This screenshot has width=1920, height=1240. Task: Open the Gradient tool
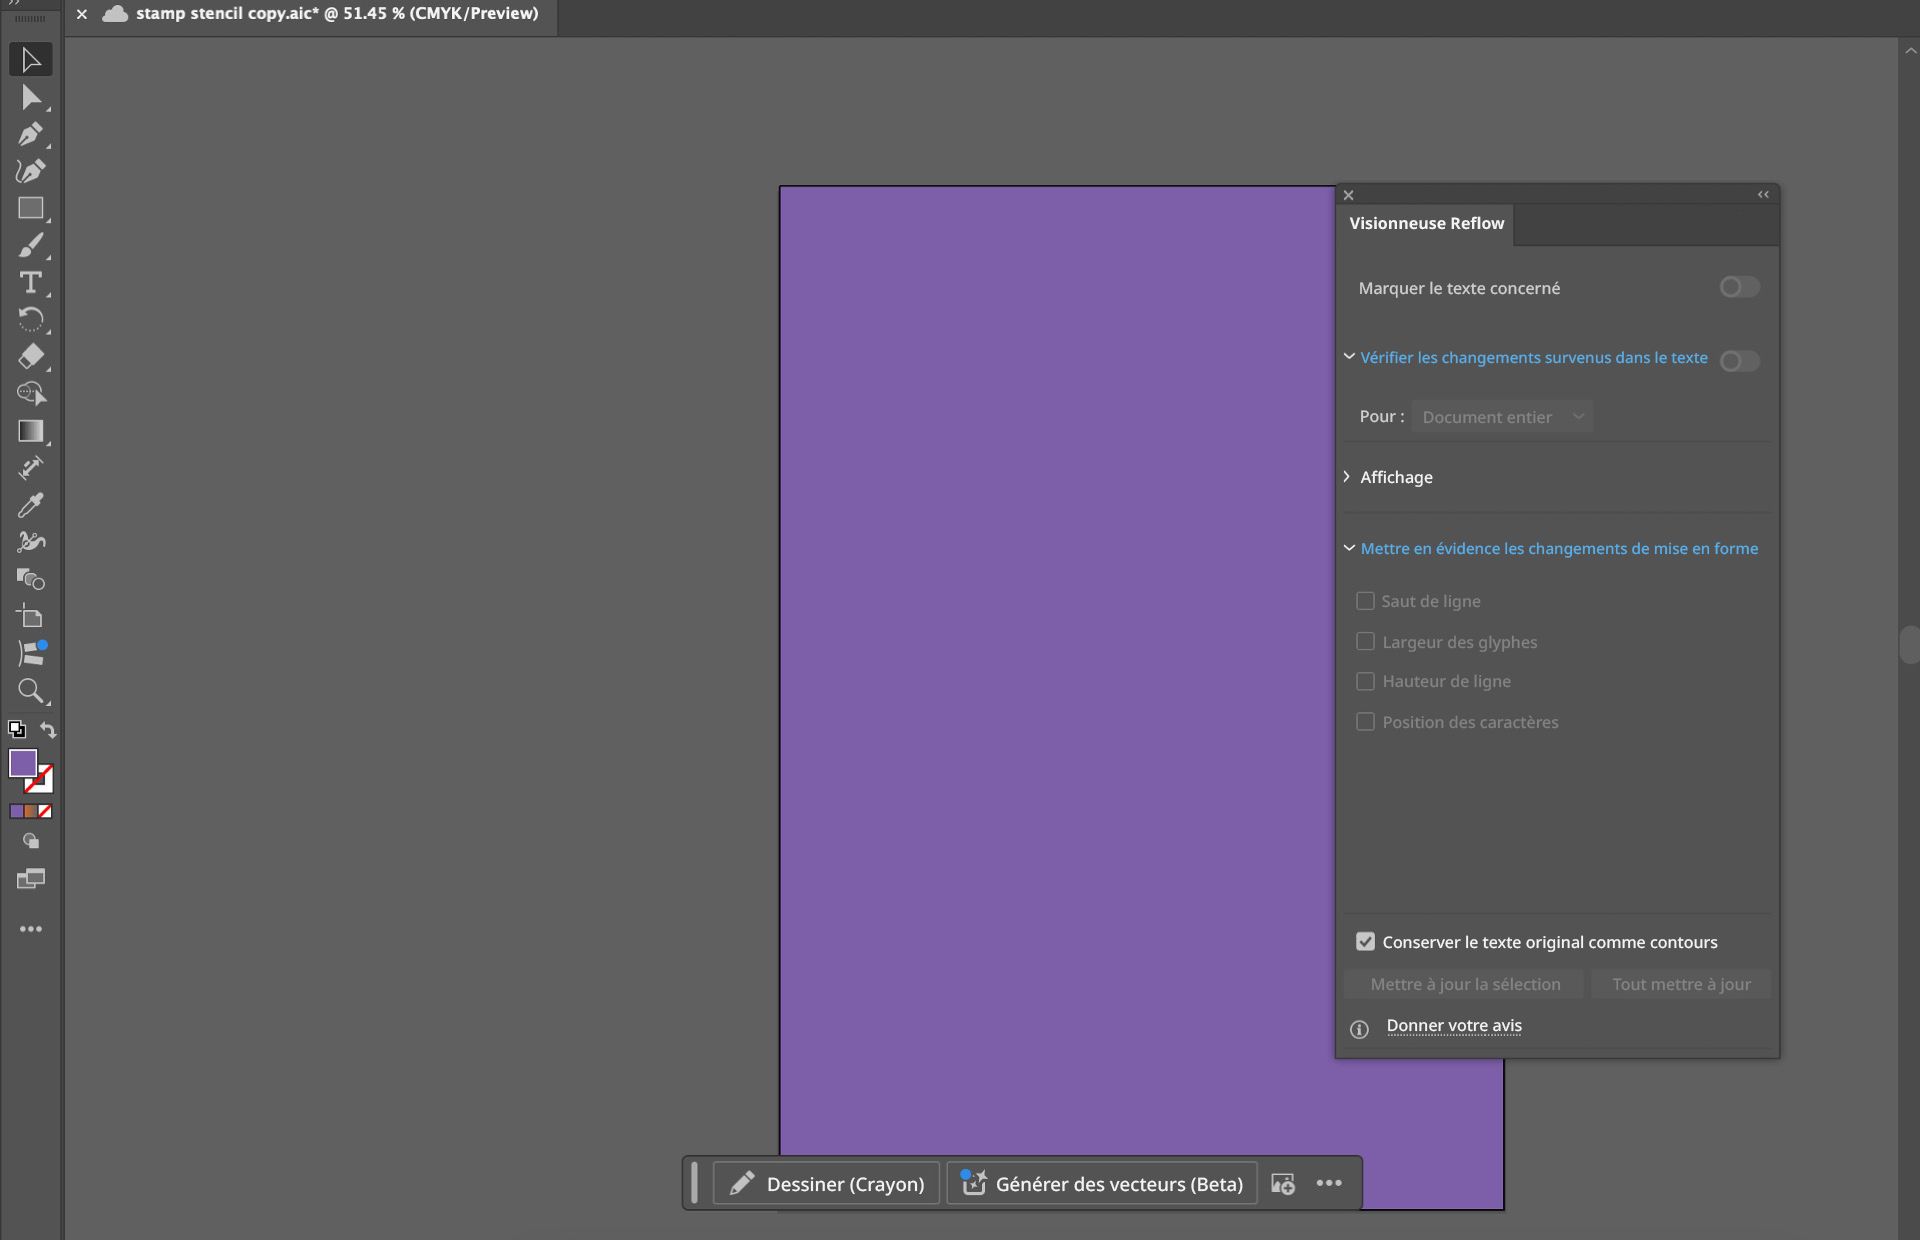(x=30, y=431)
